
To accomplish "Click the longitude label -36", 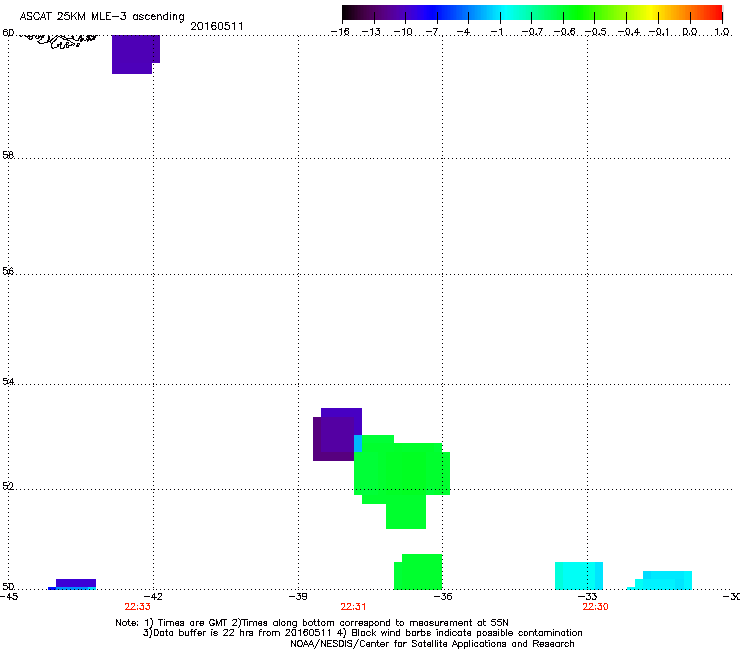I will coord(443,597).
